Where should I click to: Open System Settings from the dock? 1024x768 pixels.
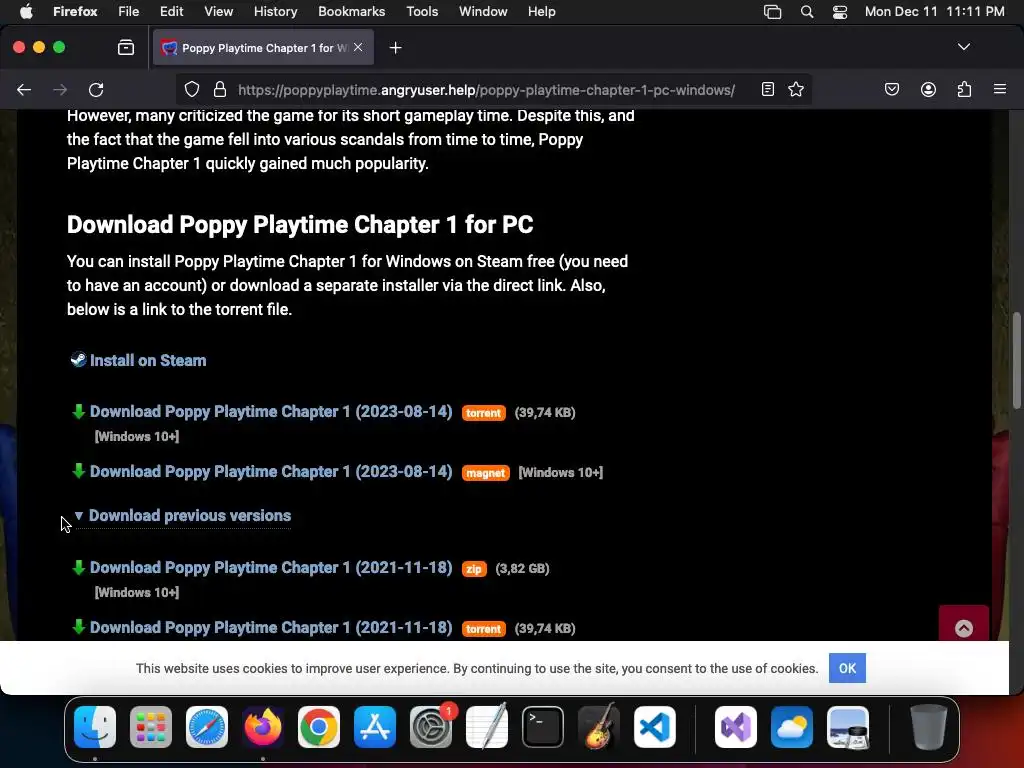click(431, 727)
